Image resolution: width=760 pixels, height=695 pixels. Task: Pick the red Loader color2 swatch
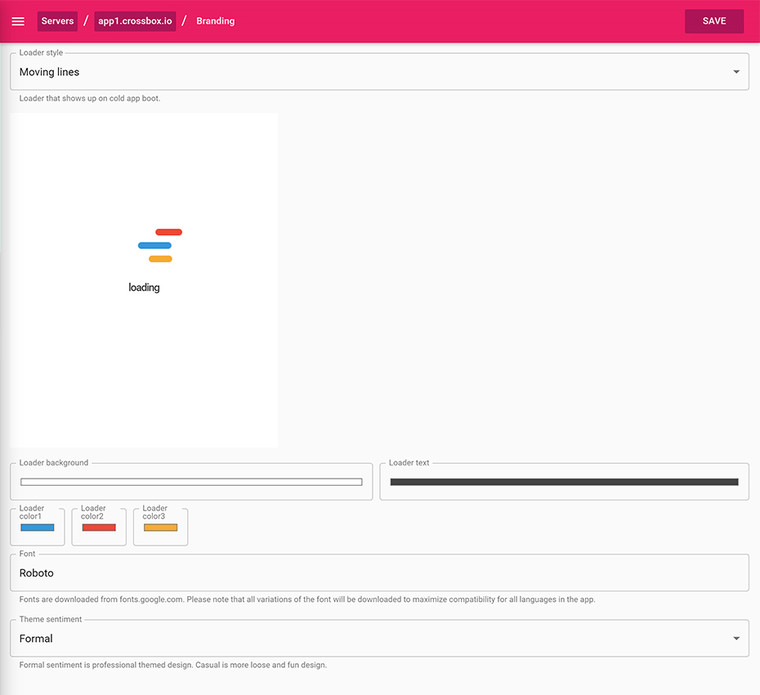tap(99, 527)
